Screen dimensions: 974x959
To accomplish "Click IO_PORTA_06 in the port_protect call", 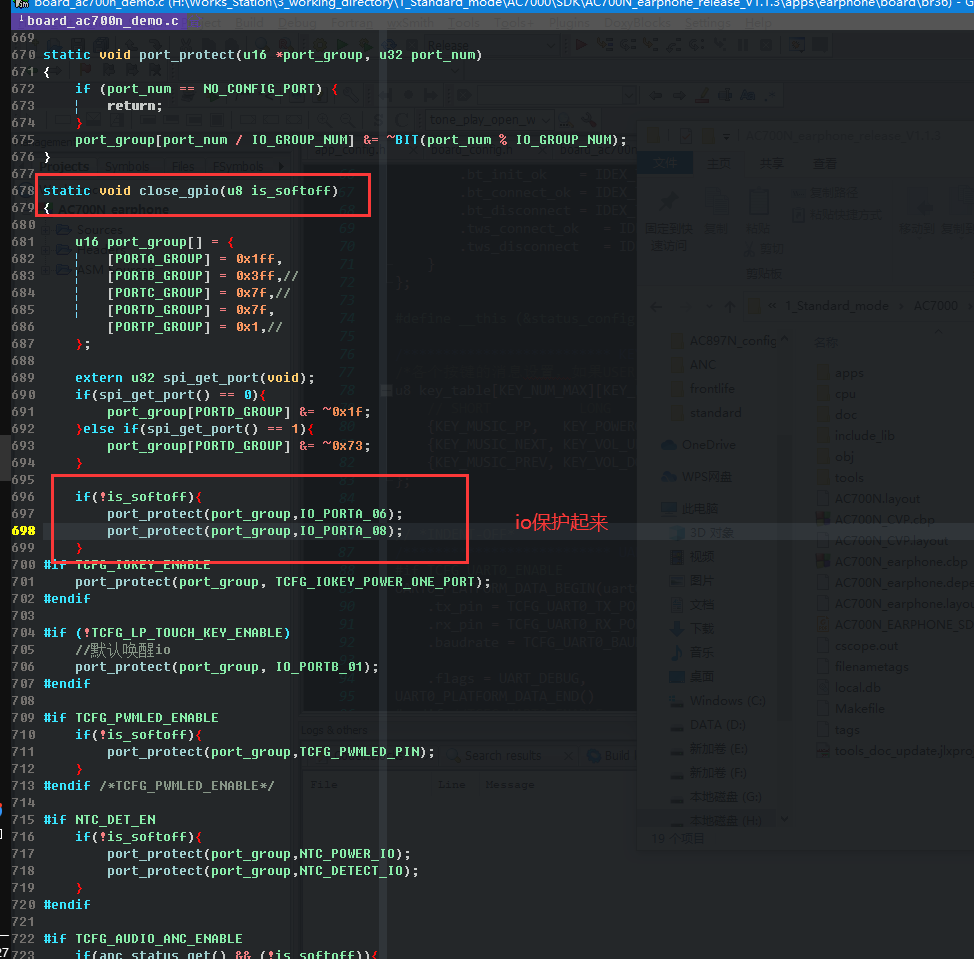I will pos(344,514).
